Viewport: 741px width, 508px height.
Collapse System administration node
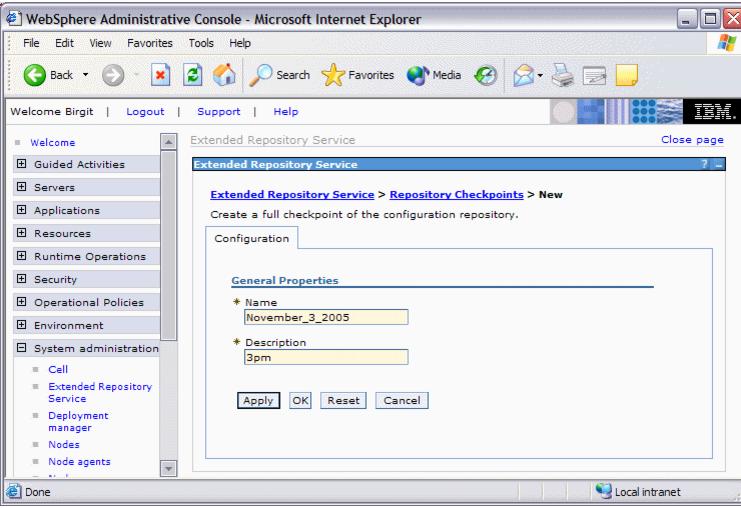click(21, 348)
